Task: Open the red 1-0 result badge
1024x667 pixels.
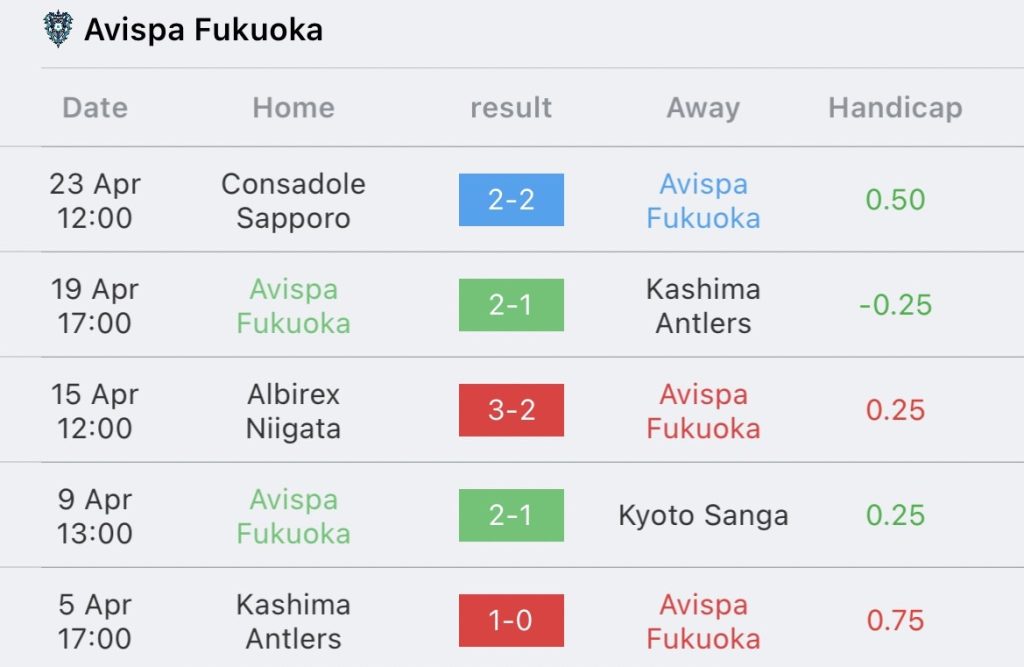Action: [x=511, y=620]
